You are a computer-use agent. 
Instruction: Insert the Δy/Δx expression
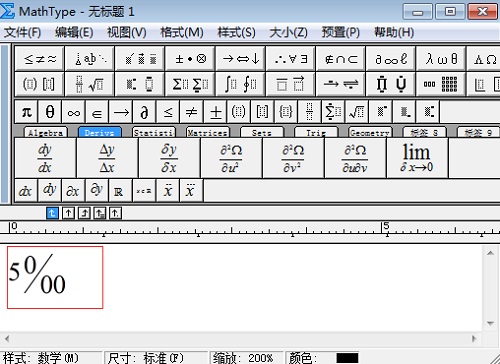(107, 158)
